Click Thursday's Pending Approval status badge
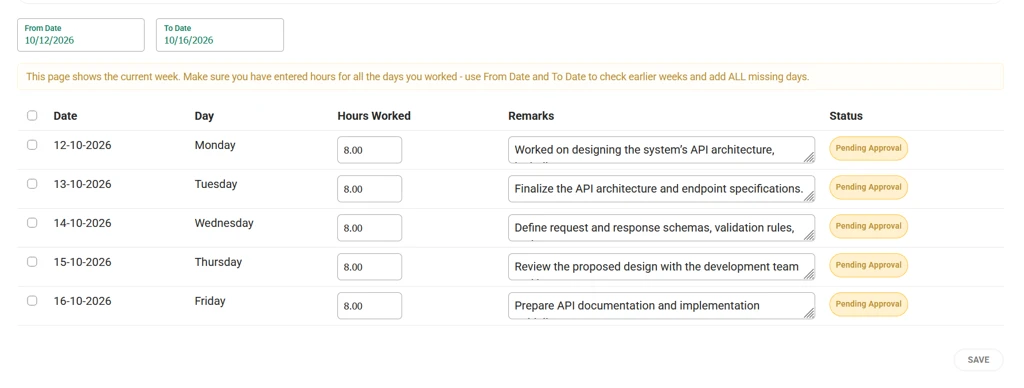Image resolution: width=1024 pixels, height=388 pixels. tap(869, 265)
